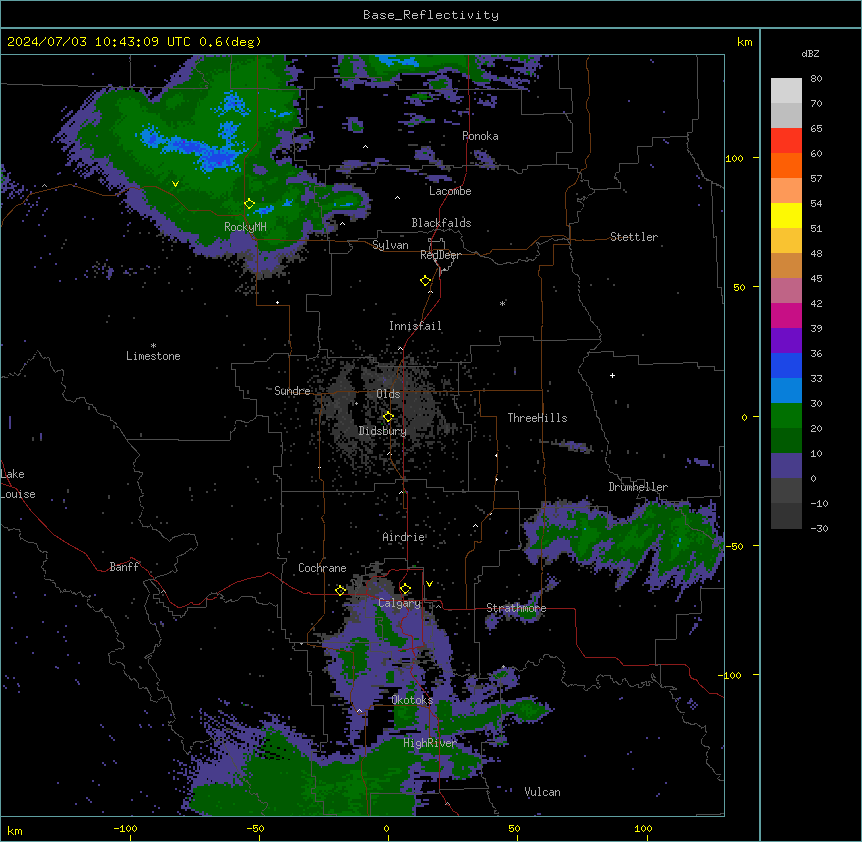Click the Drumheller town label
862x842 pixels.
tap(638, 487)
